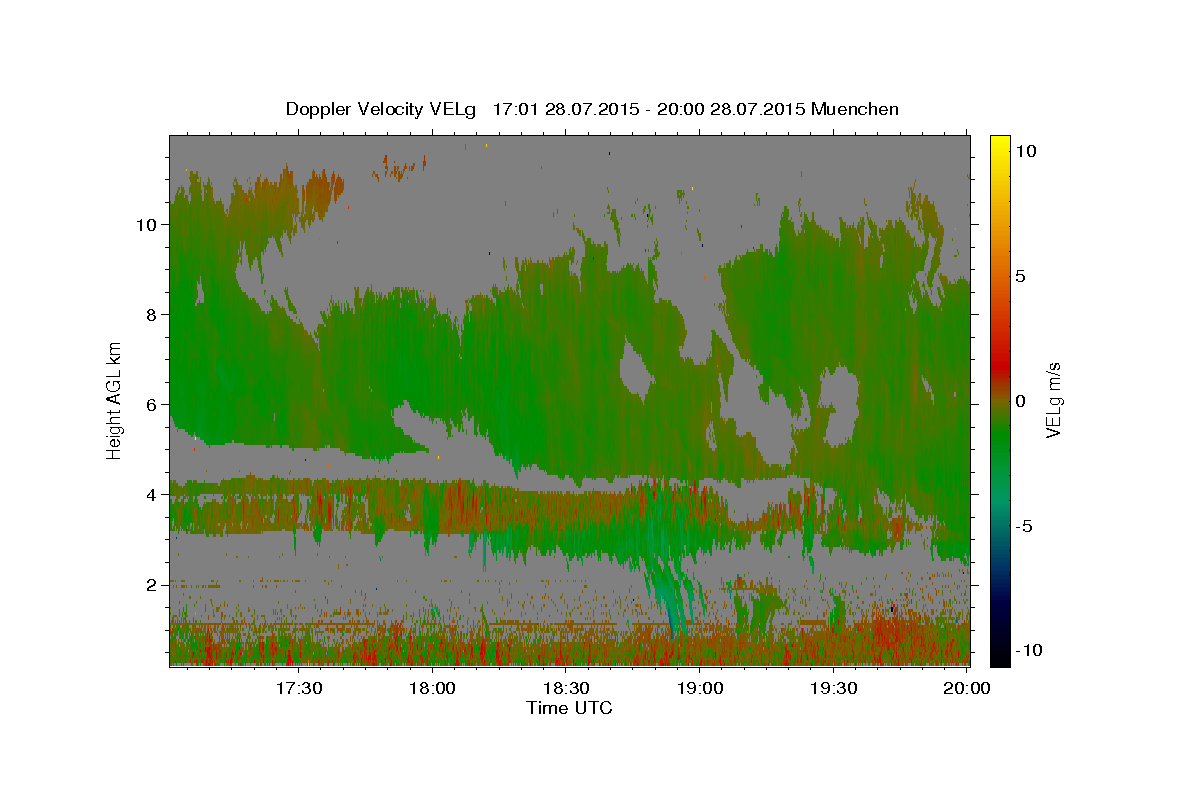Click the colorbar value 5 label

(1020, 275)
